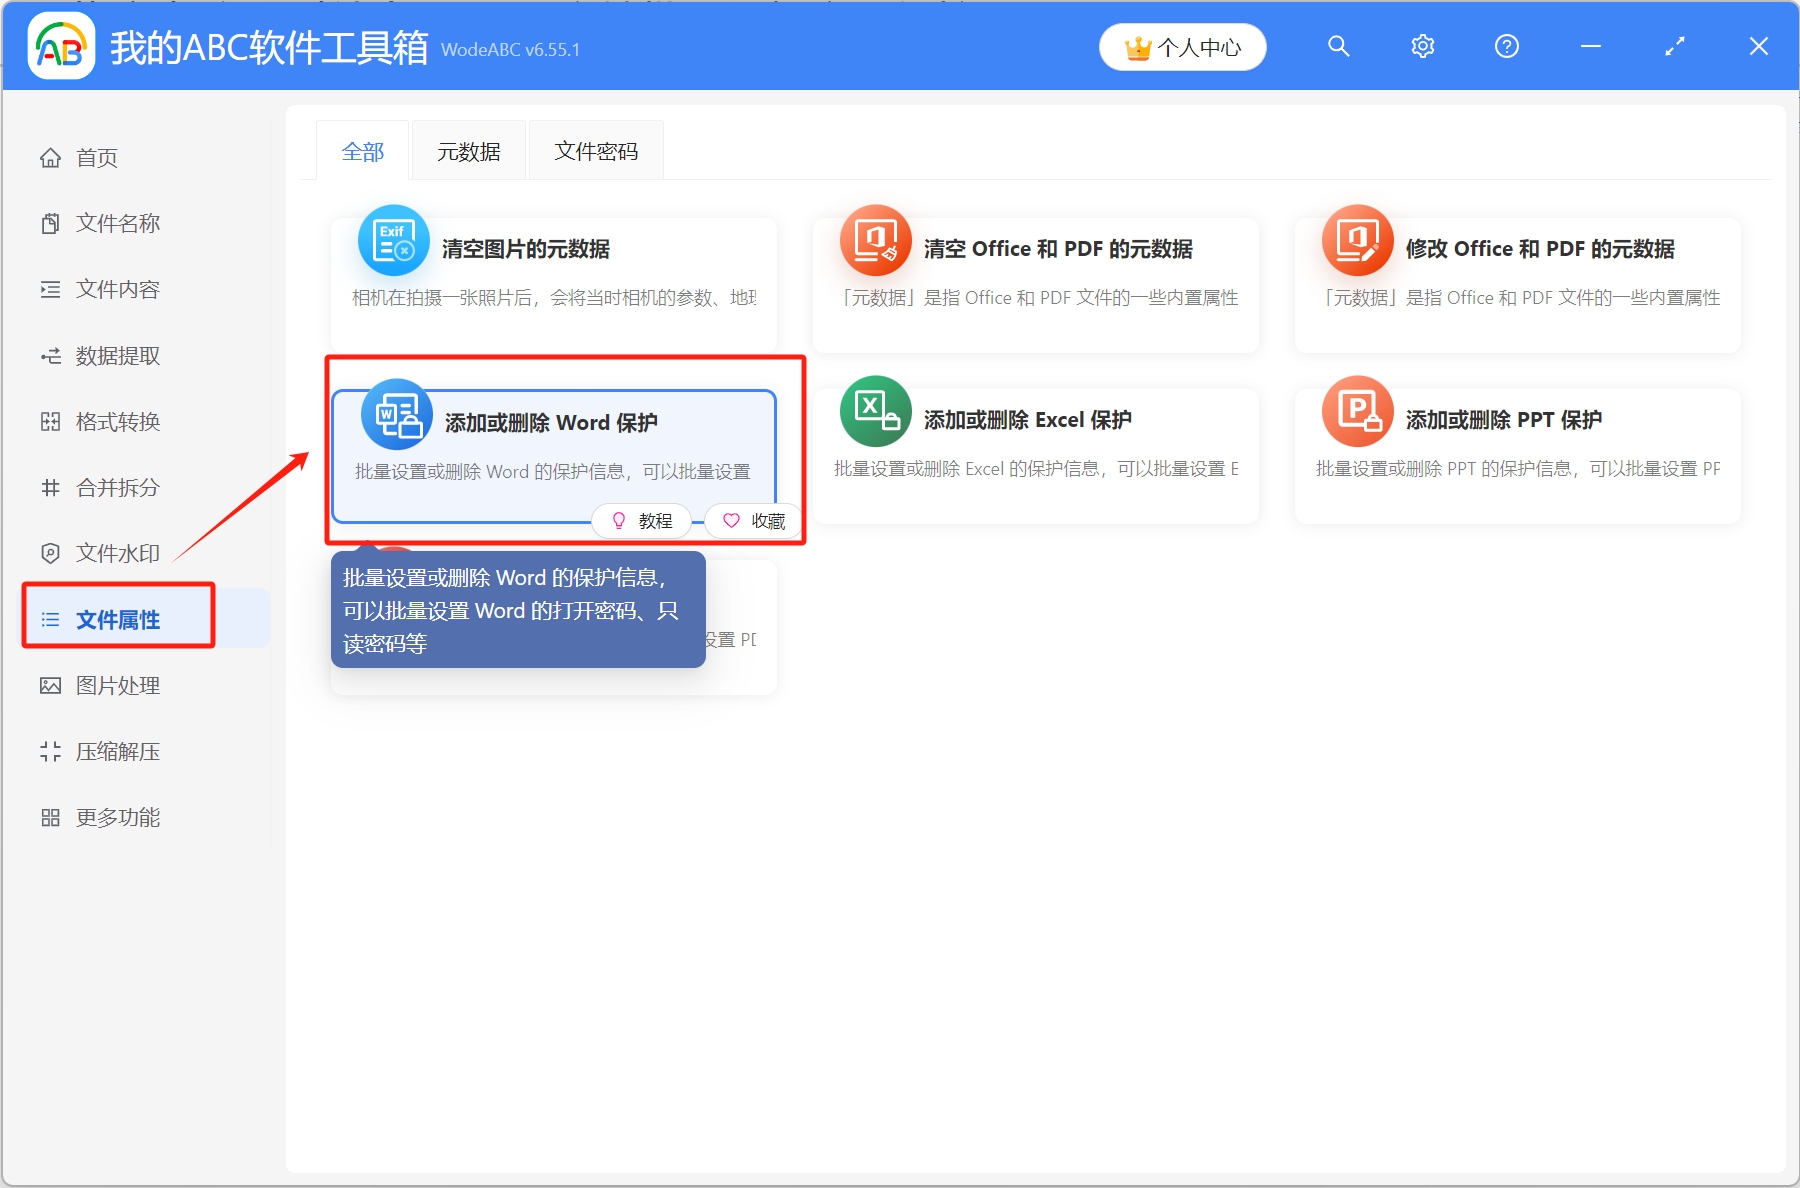The height and width of the screenshot is (1188, 1800).
Task: Open the 数据提取 sidebar icon
Action: 51,355
